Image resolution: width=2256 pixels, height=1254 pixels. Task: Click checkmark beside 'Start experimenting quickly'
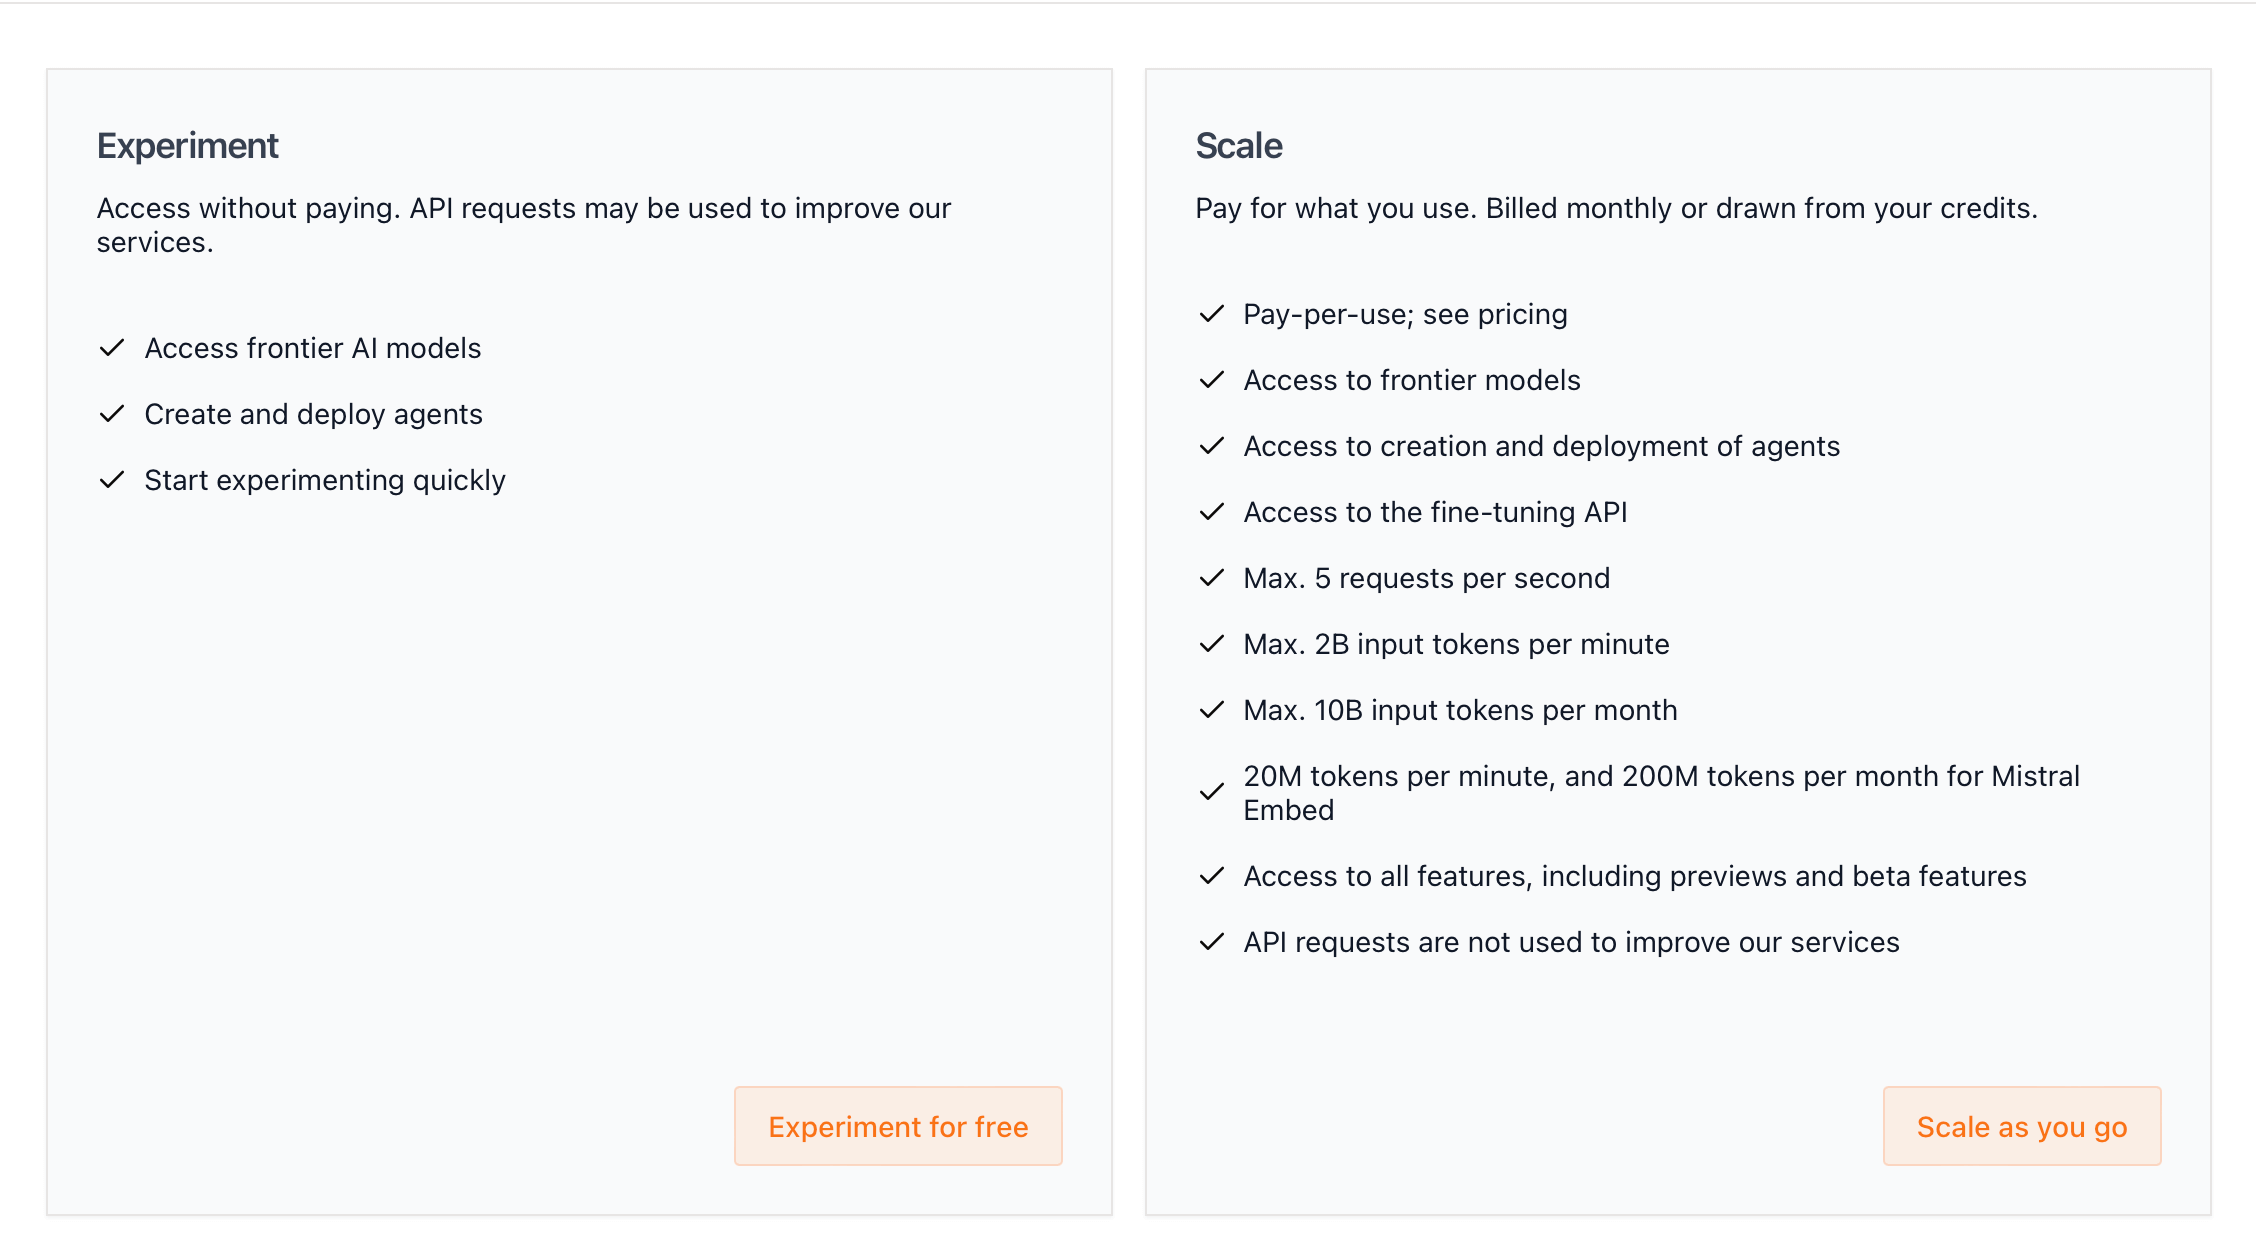112,480
